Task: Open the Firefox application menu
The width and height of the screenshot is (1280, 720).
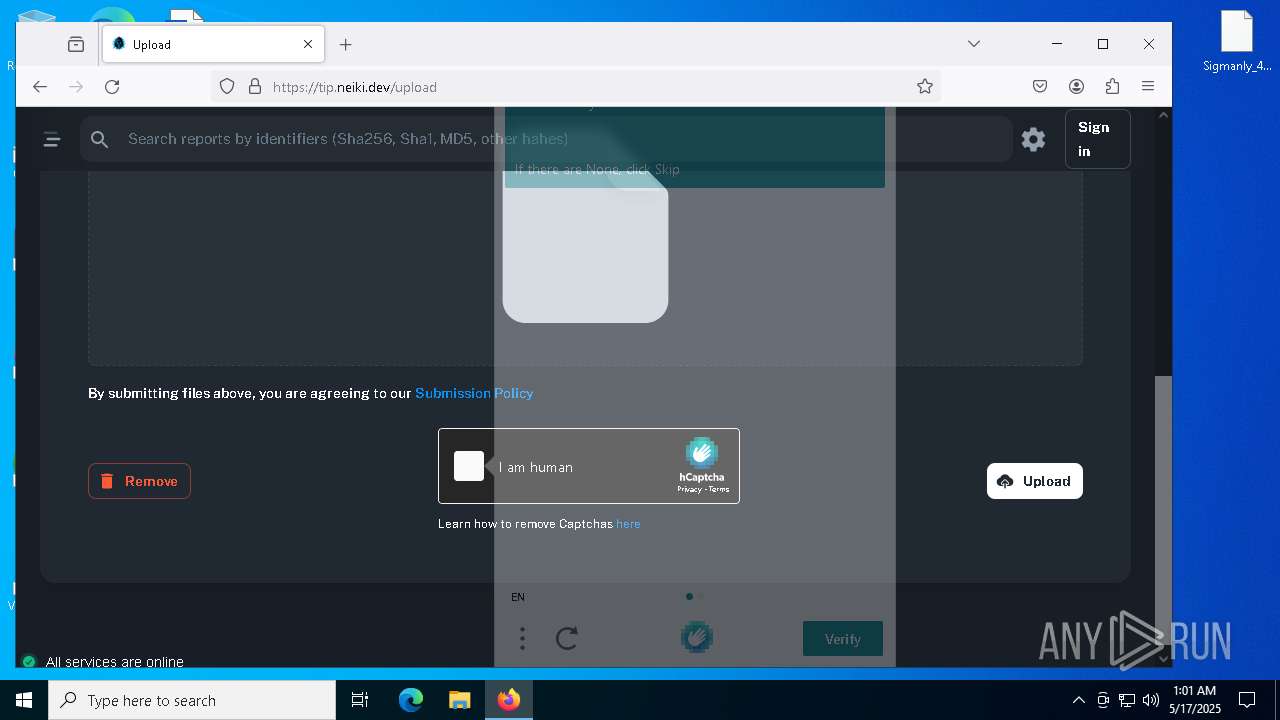Action: pyautogui.click(x=1148, y=87)
